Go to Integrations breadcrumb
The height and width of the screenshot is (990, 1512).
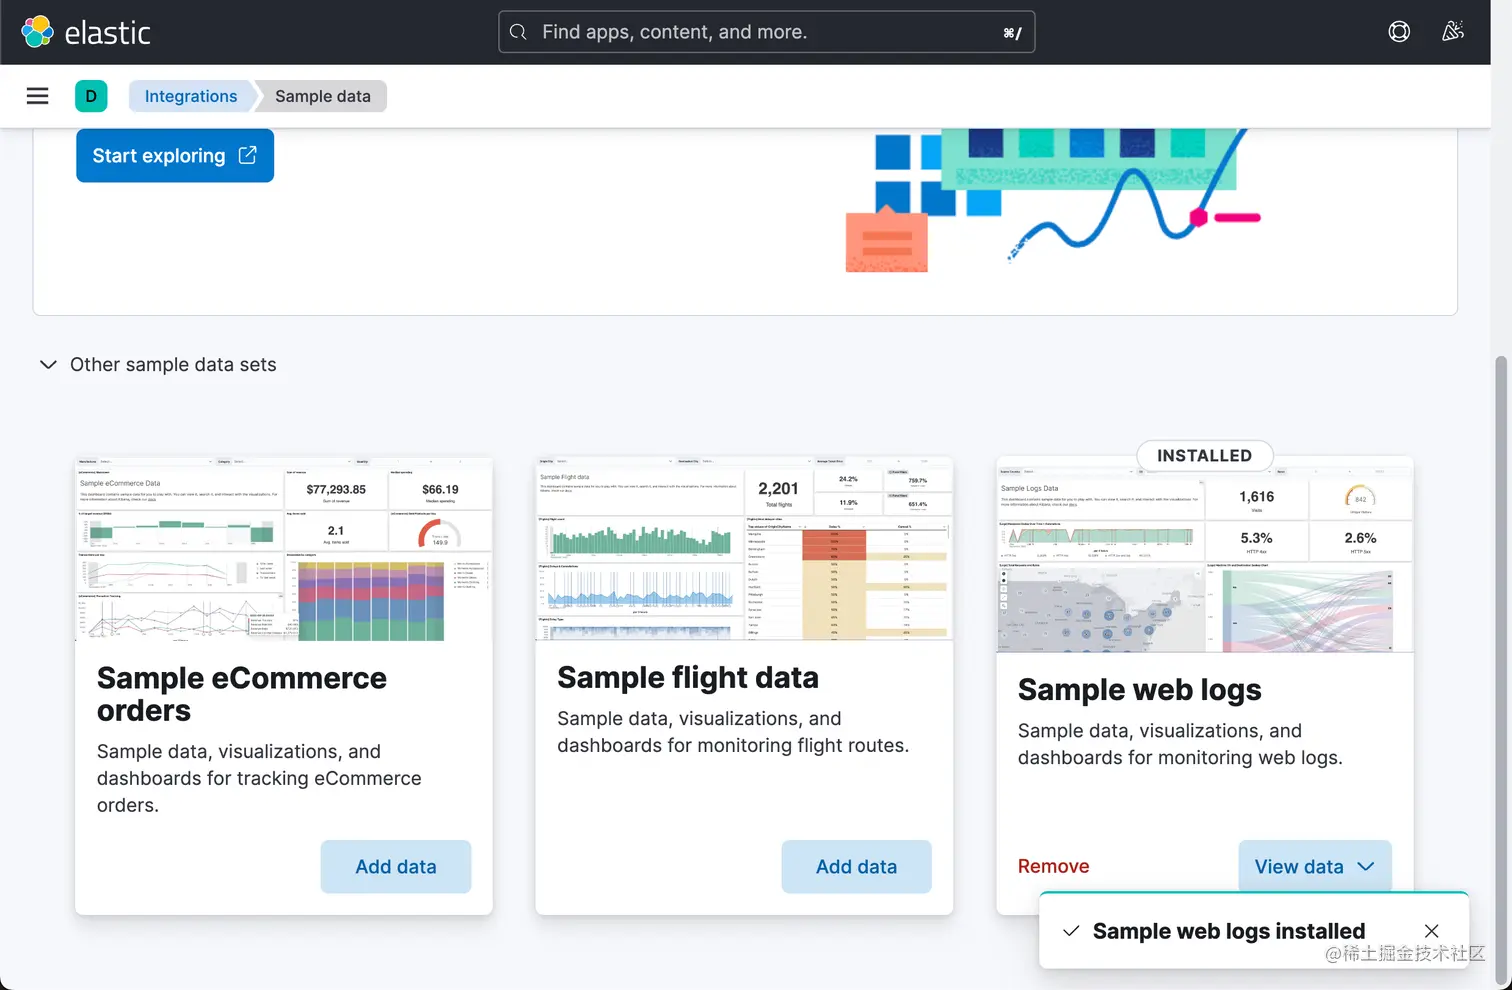pyautogui.click(x=191, y=96)
